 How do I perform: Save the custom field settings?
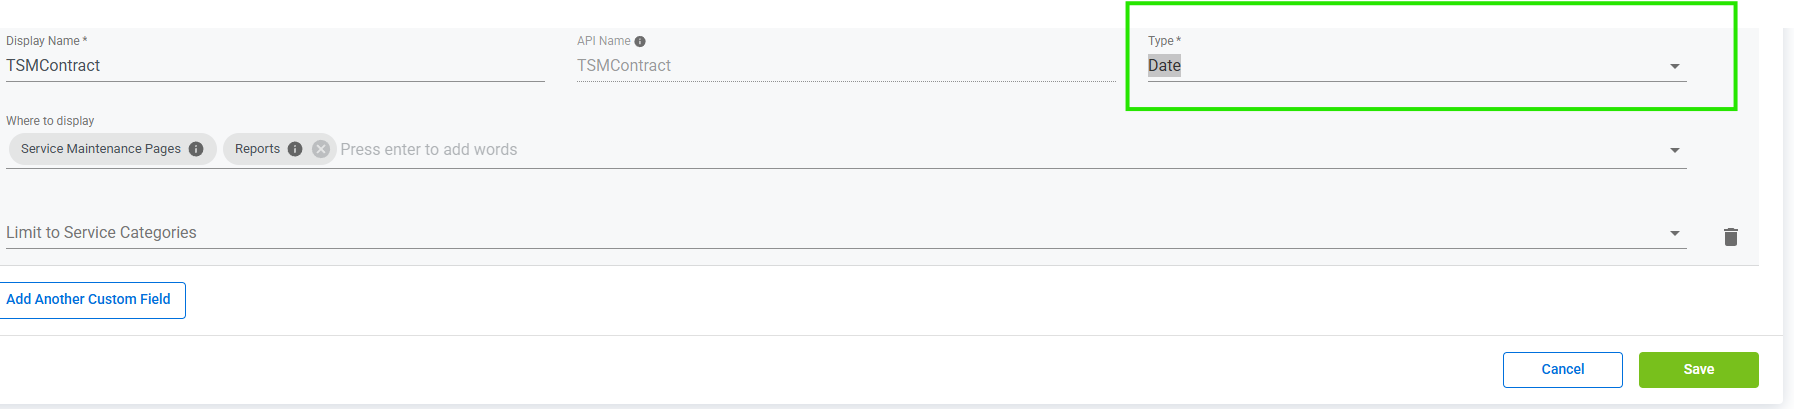pos(1698,369)
